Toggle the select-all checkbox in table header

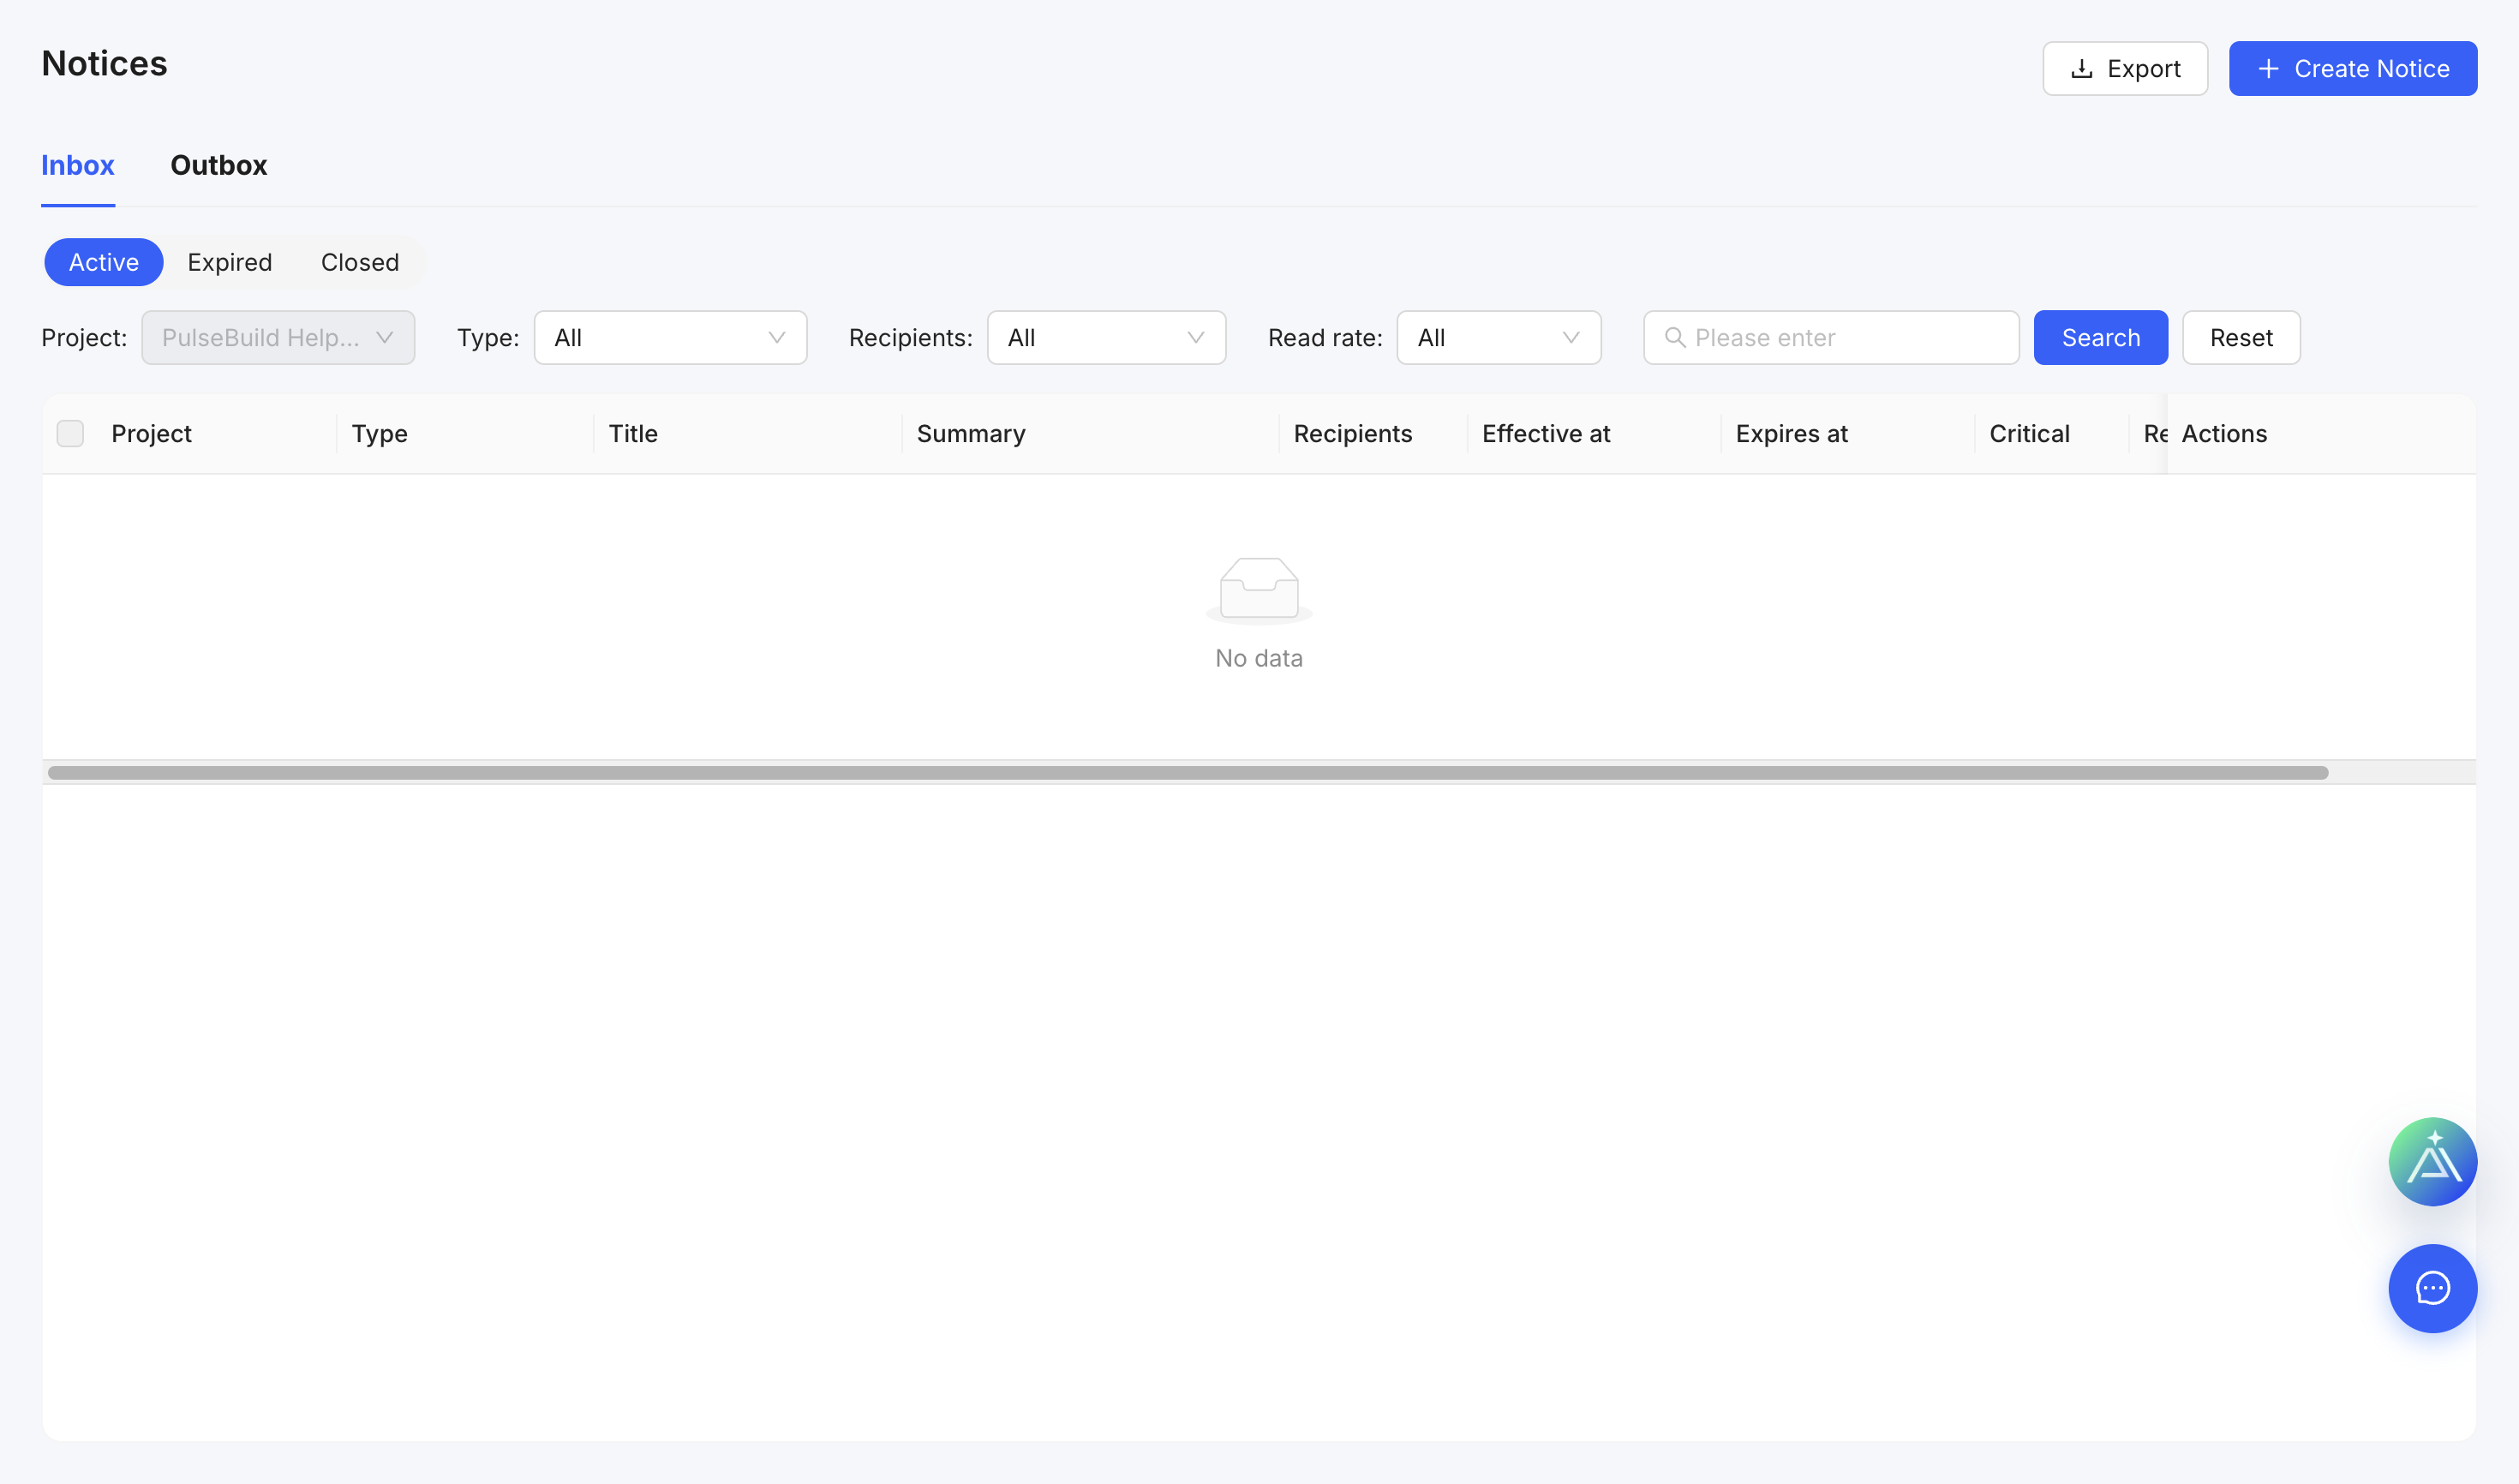pos(70,434)
